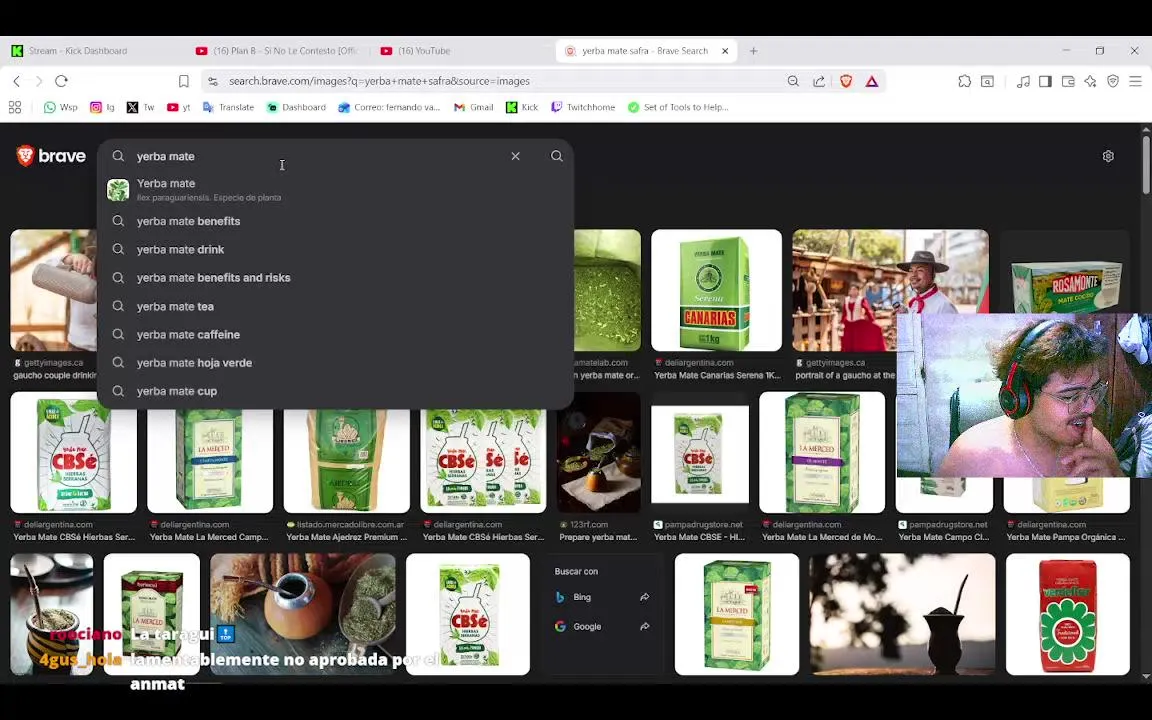Click the browser back arrow
This screenshot has width=1152, height=720.
coord(16,81)
